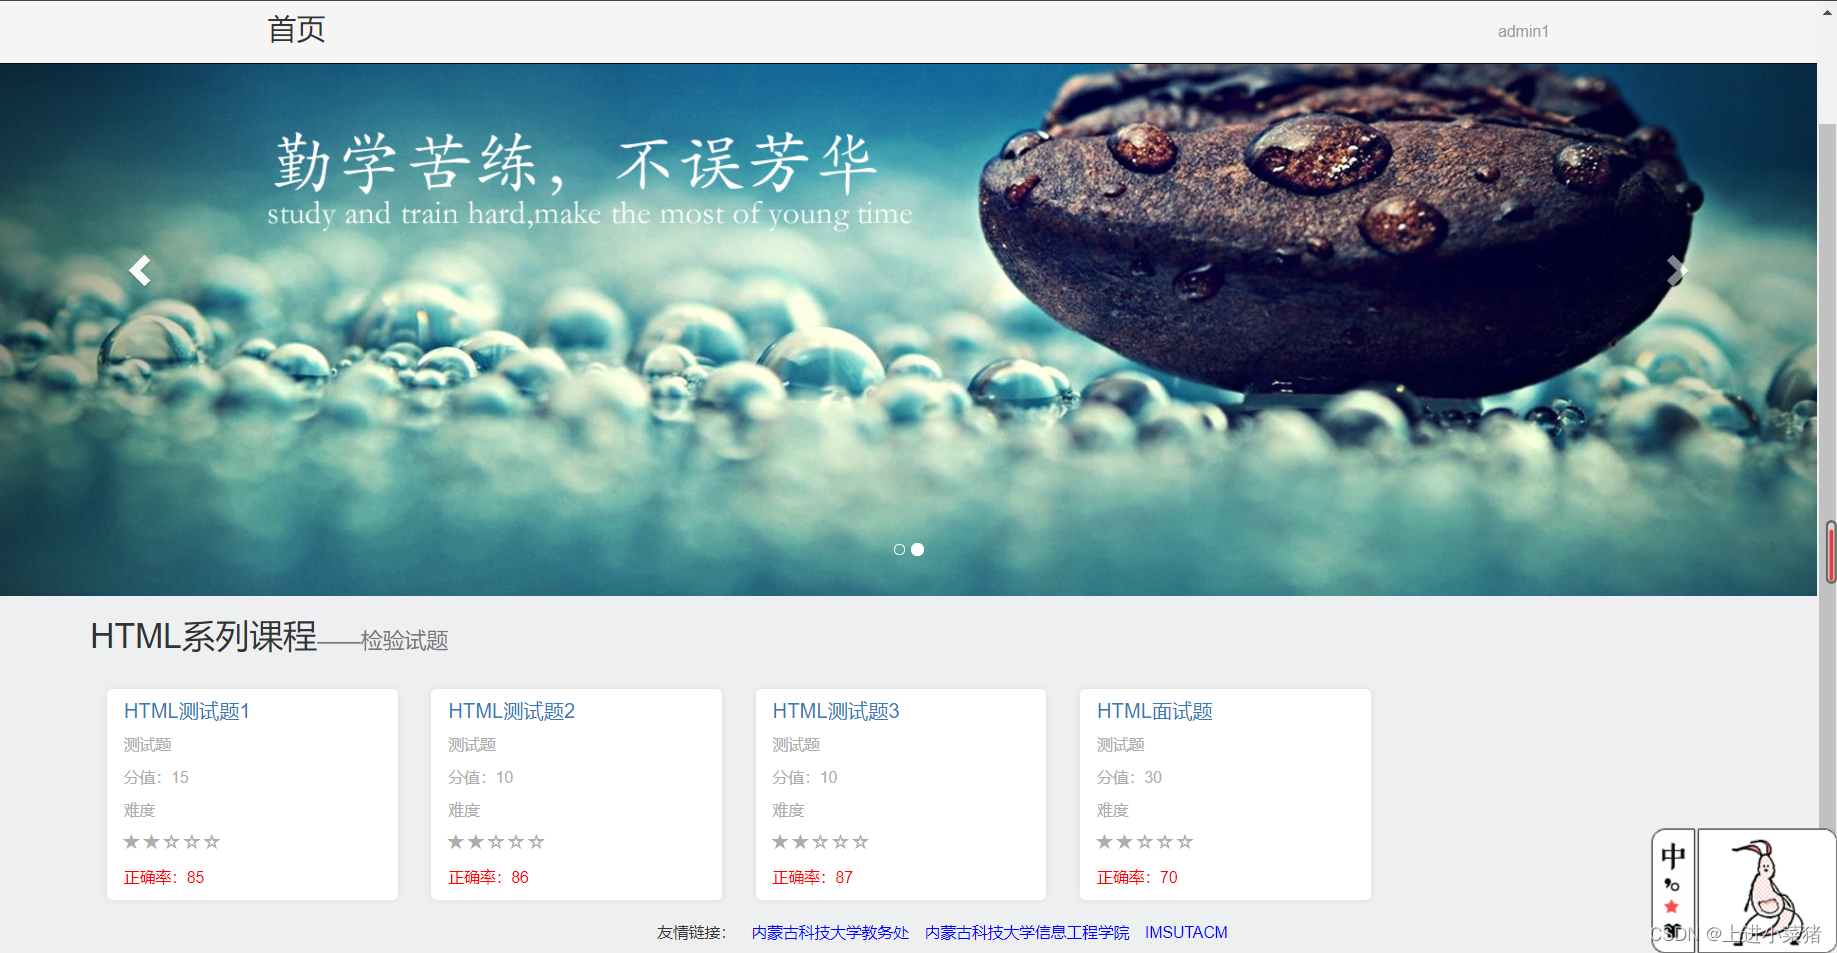The width and height of the screenshot is (1837, 953).
Task: Select the first carousel indicator dot
Action: pyautogui.click(x=899, y=549)
